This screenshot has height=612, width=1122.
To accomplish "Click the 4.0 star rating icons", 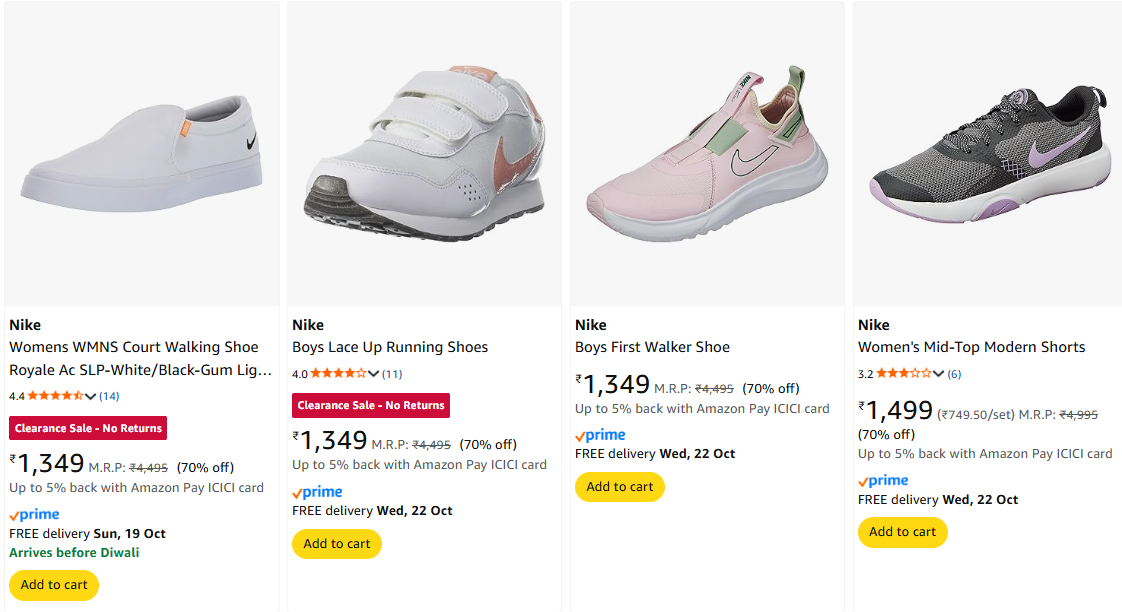I will [338, 374].
